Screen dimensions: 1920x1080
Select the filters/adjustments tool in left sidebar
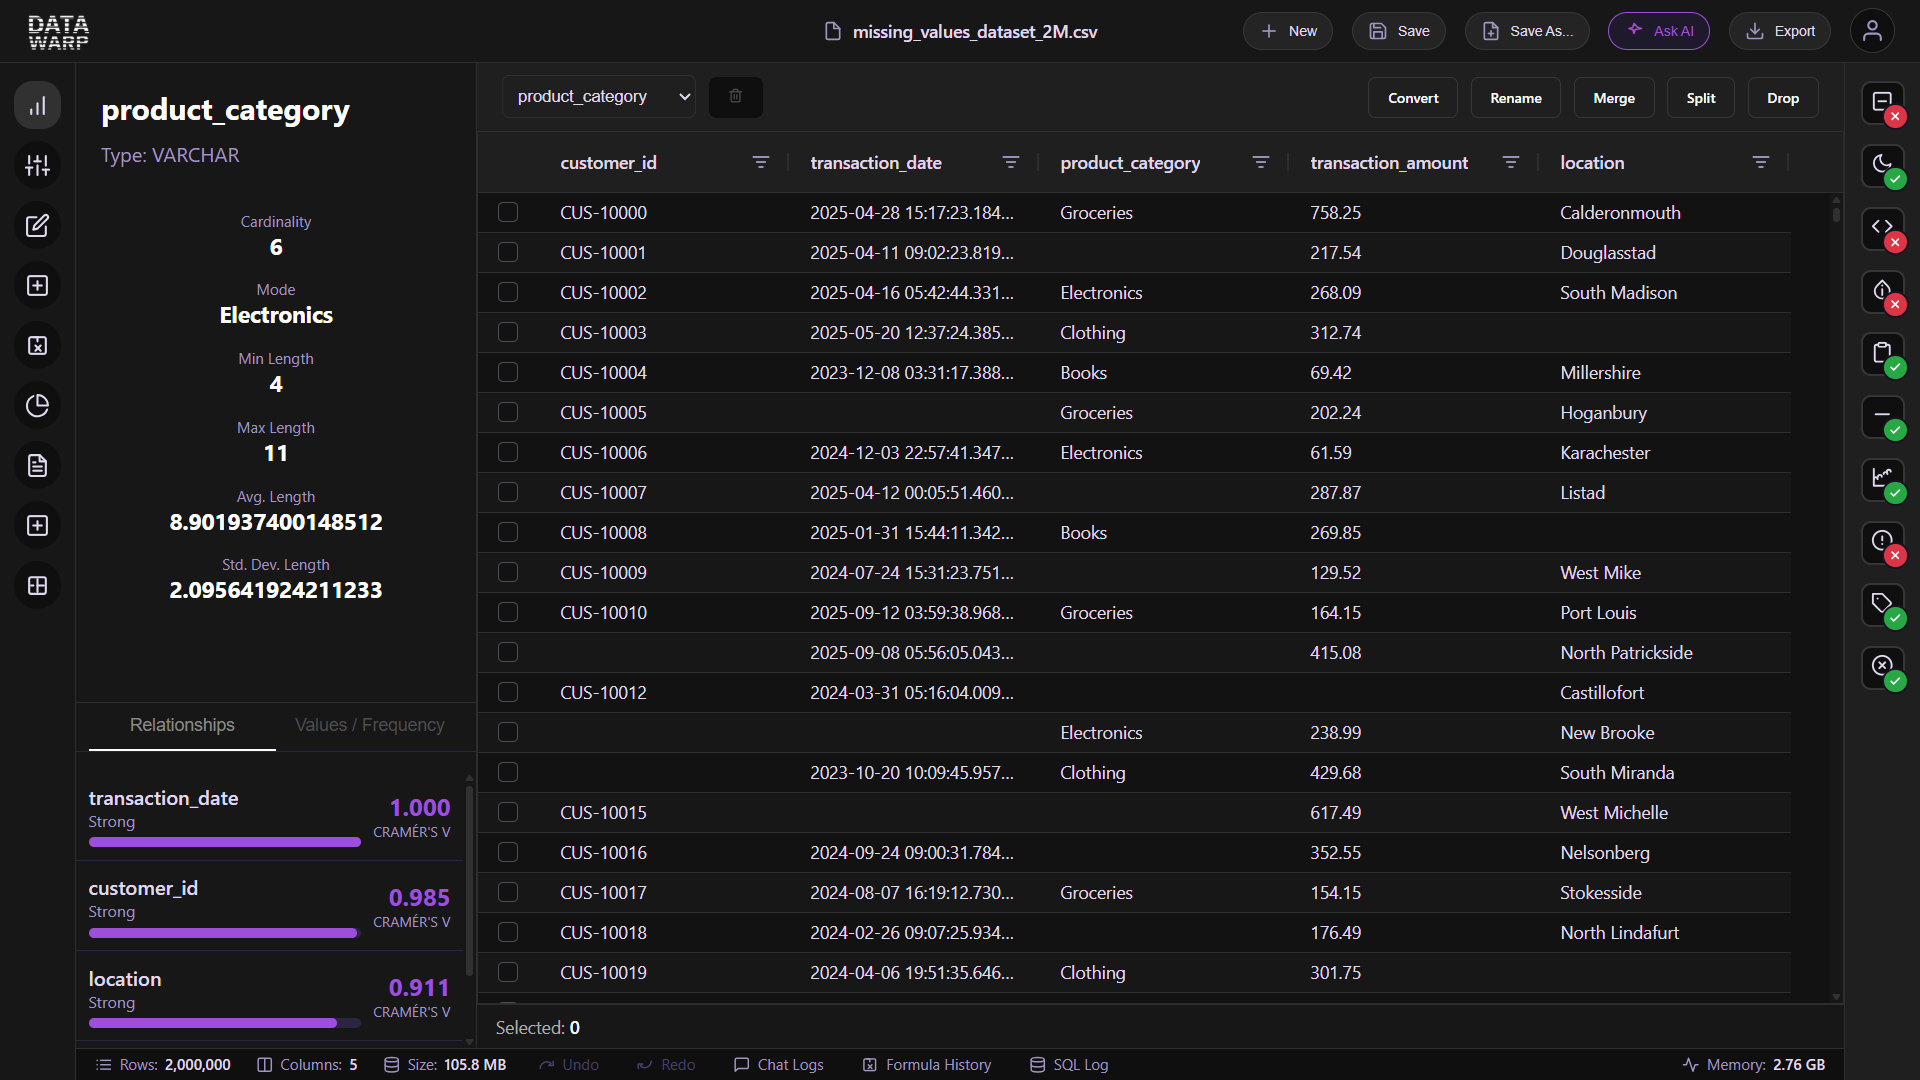(x=37, y=165)
